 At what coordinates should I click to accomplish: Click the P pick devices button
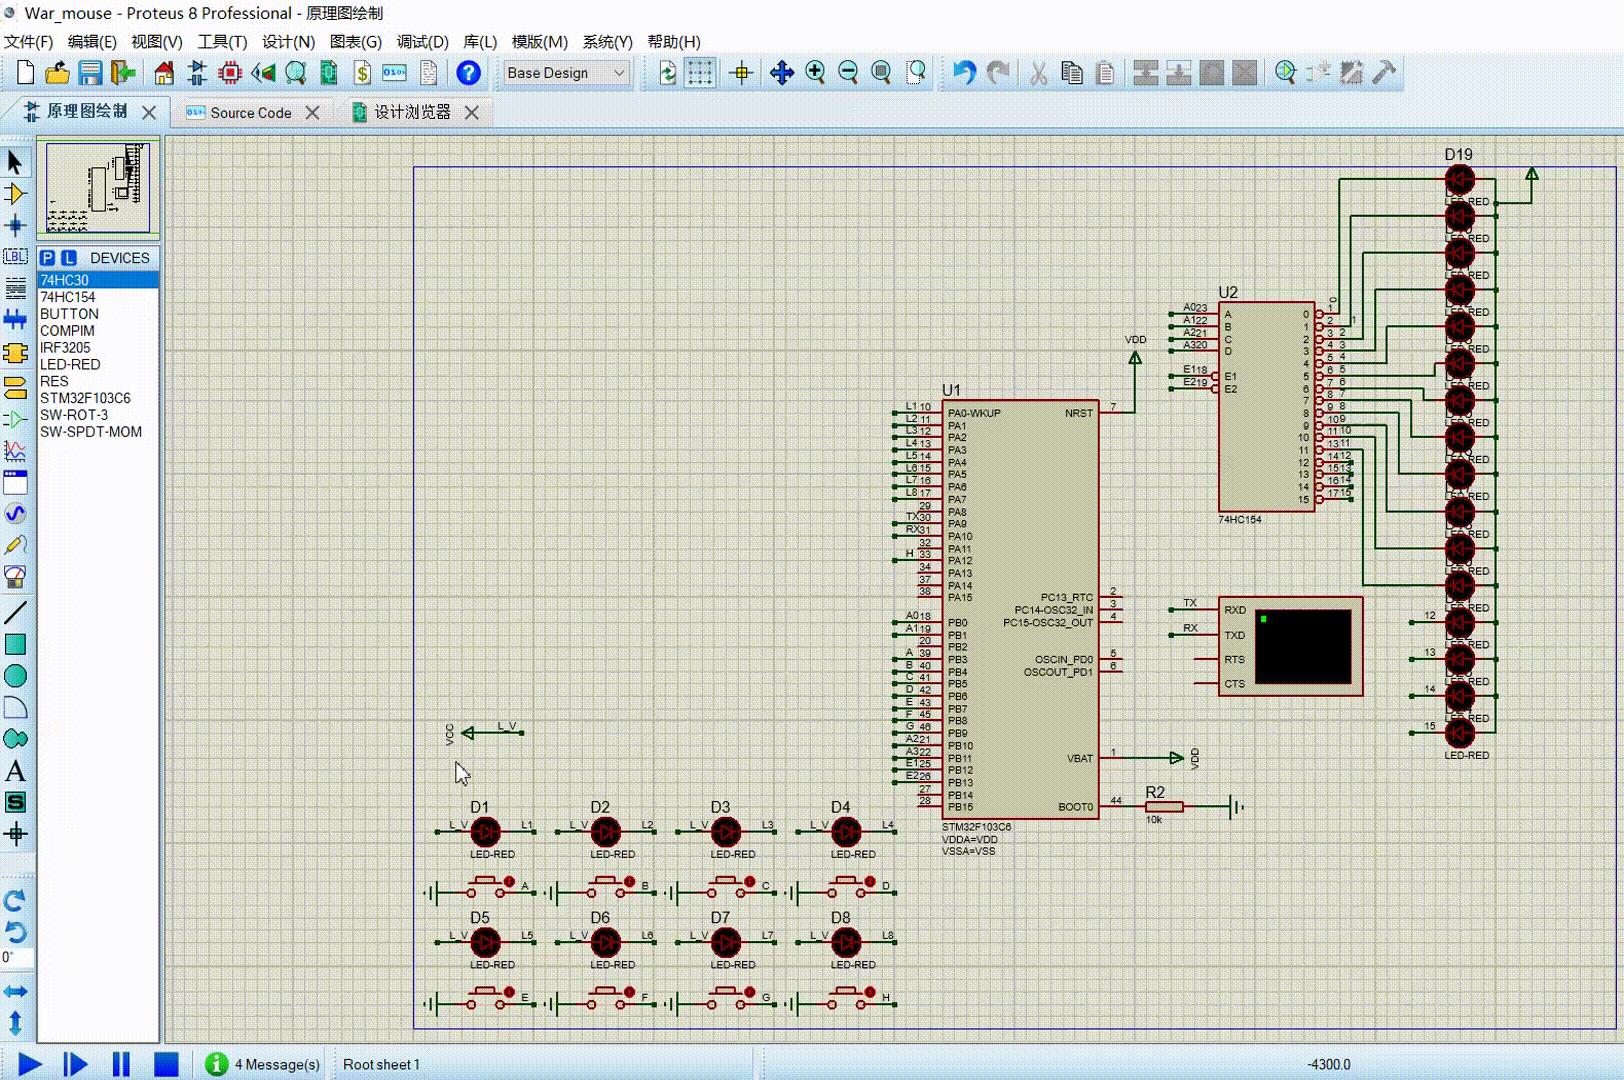pos(47,257)
